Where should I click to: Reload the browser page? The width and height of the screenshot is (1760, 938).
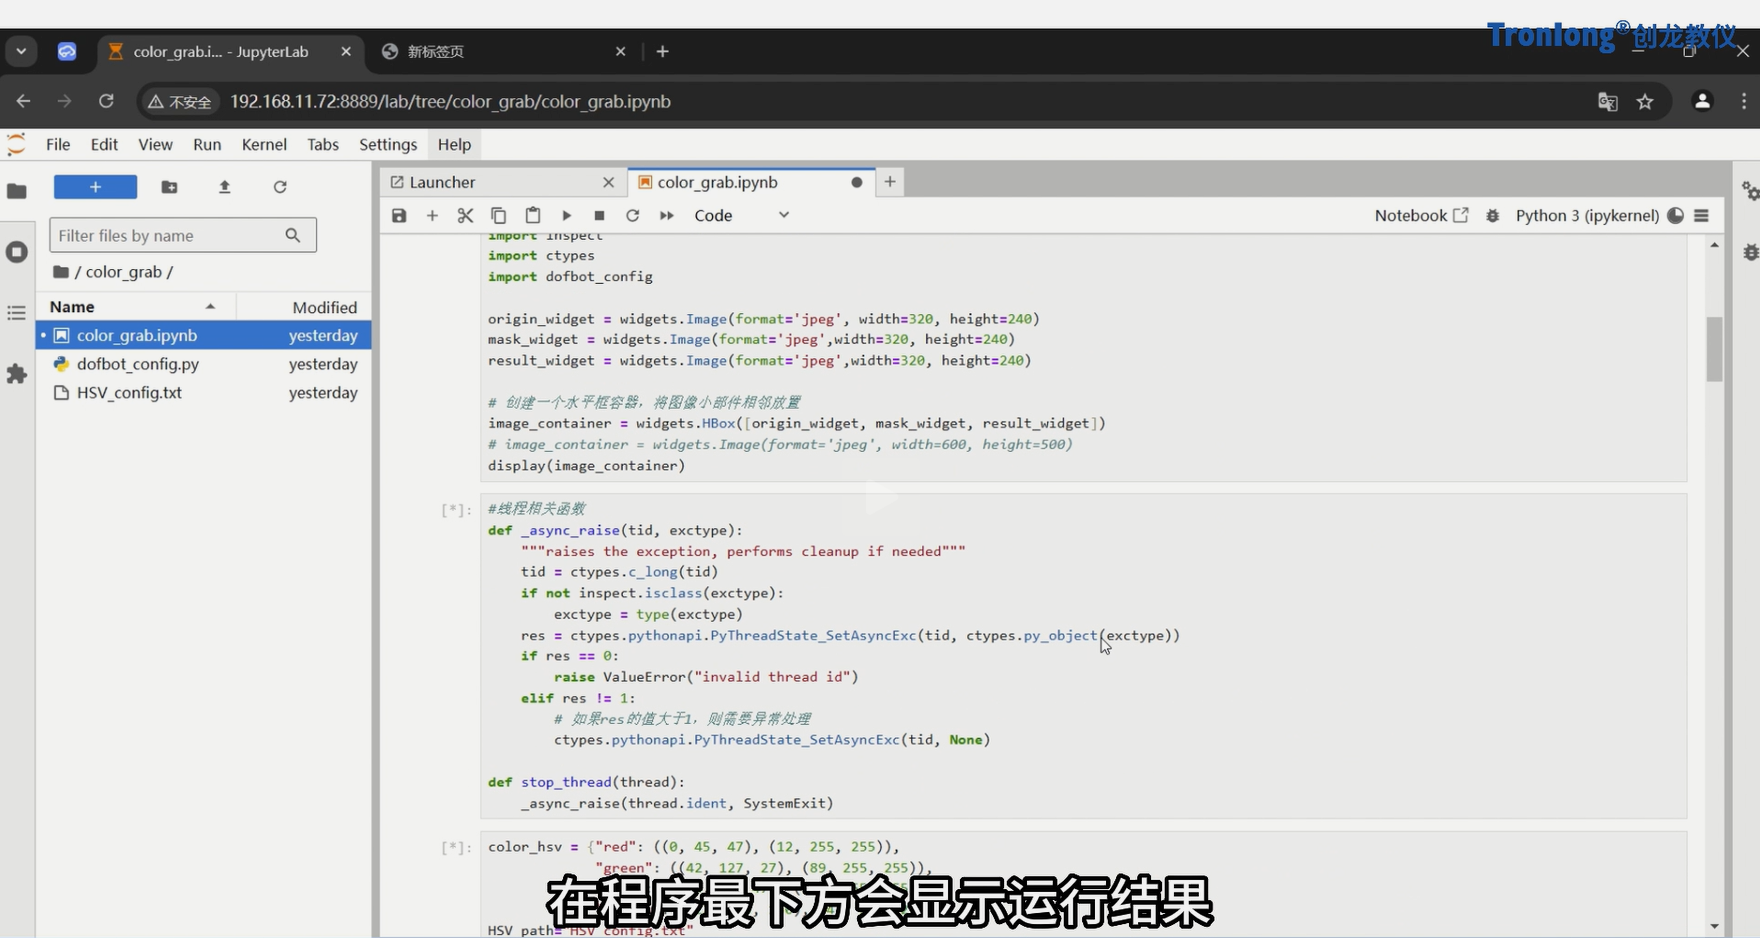[106, 101]
